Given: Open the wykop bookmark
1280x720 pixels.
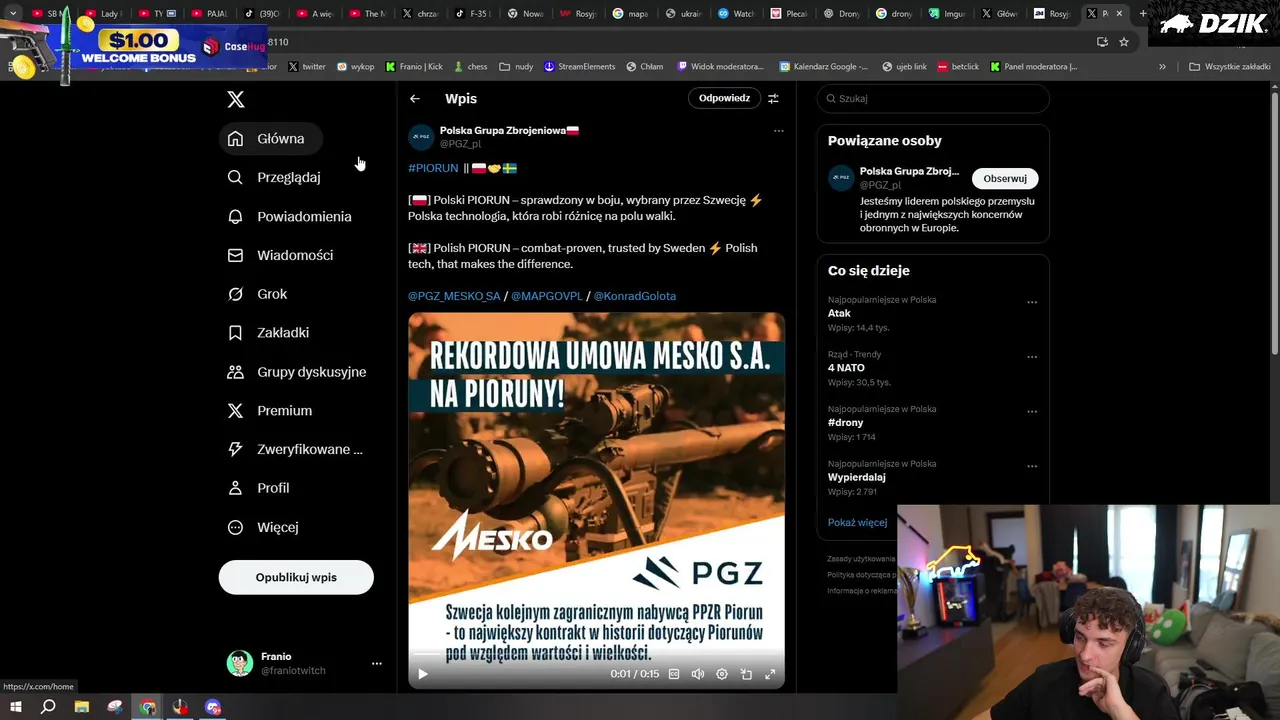Looking at the screenshot, I should (x=355, y=67).
